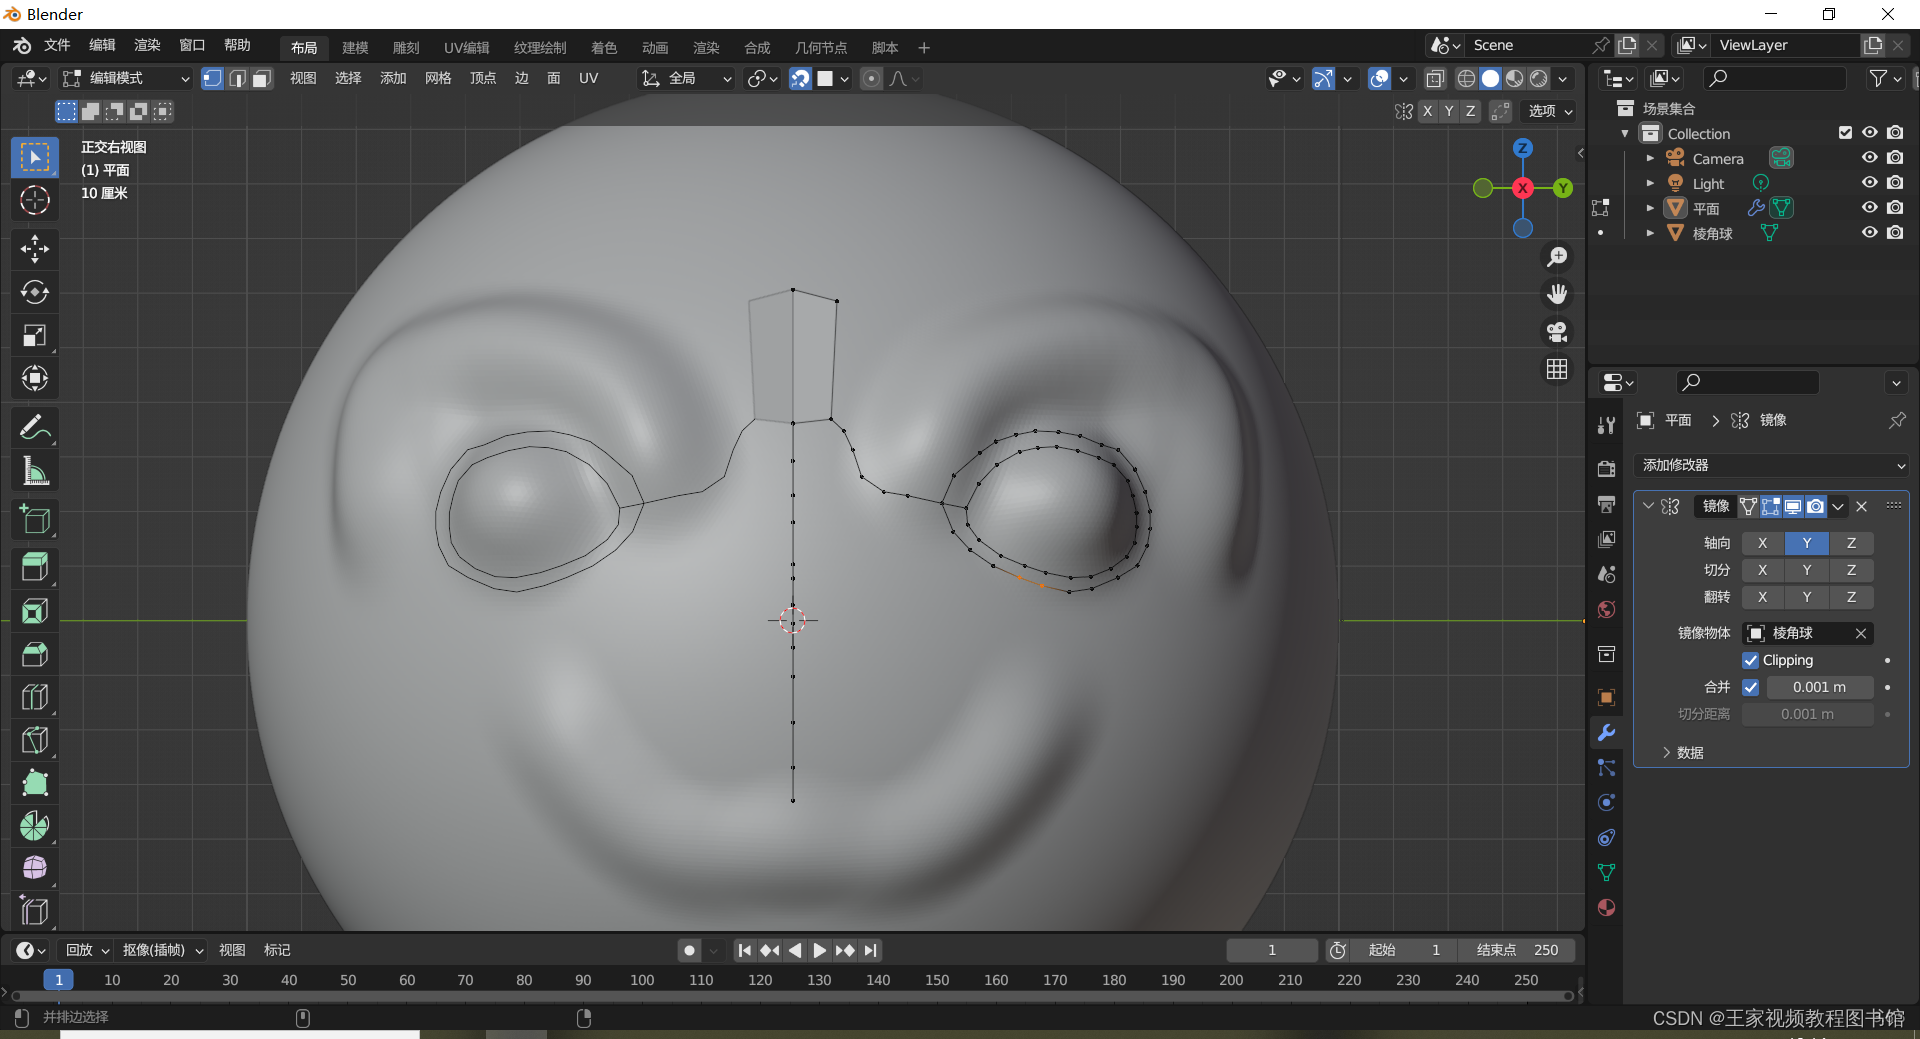The height and width of the screenshot is (1039, 1920).
Task: Collapse the Collection tree item
Action: click(x=1625, y=133)
